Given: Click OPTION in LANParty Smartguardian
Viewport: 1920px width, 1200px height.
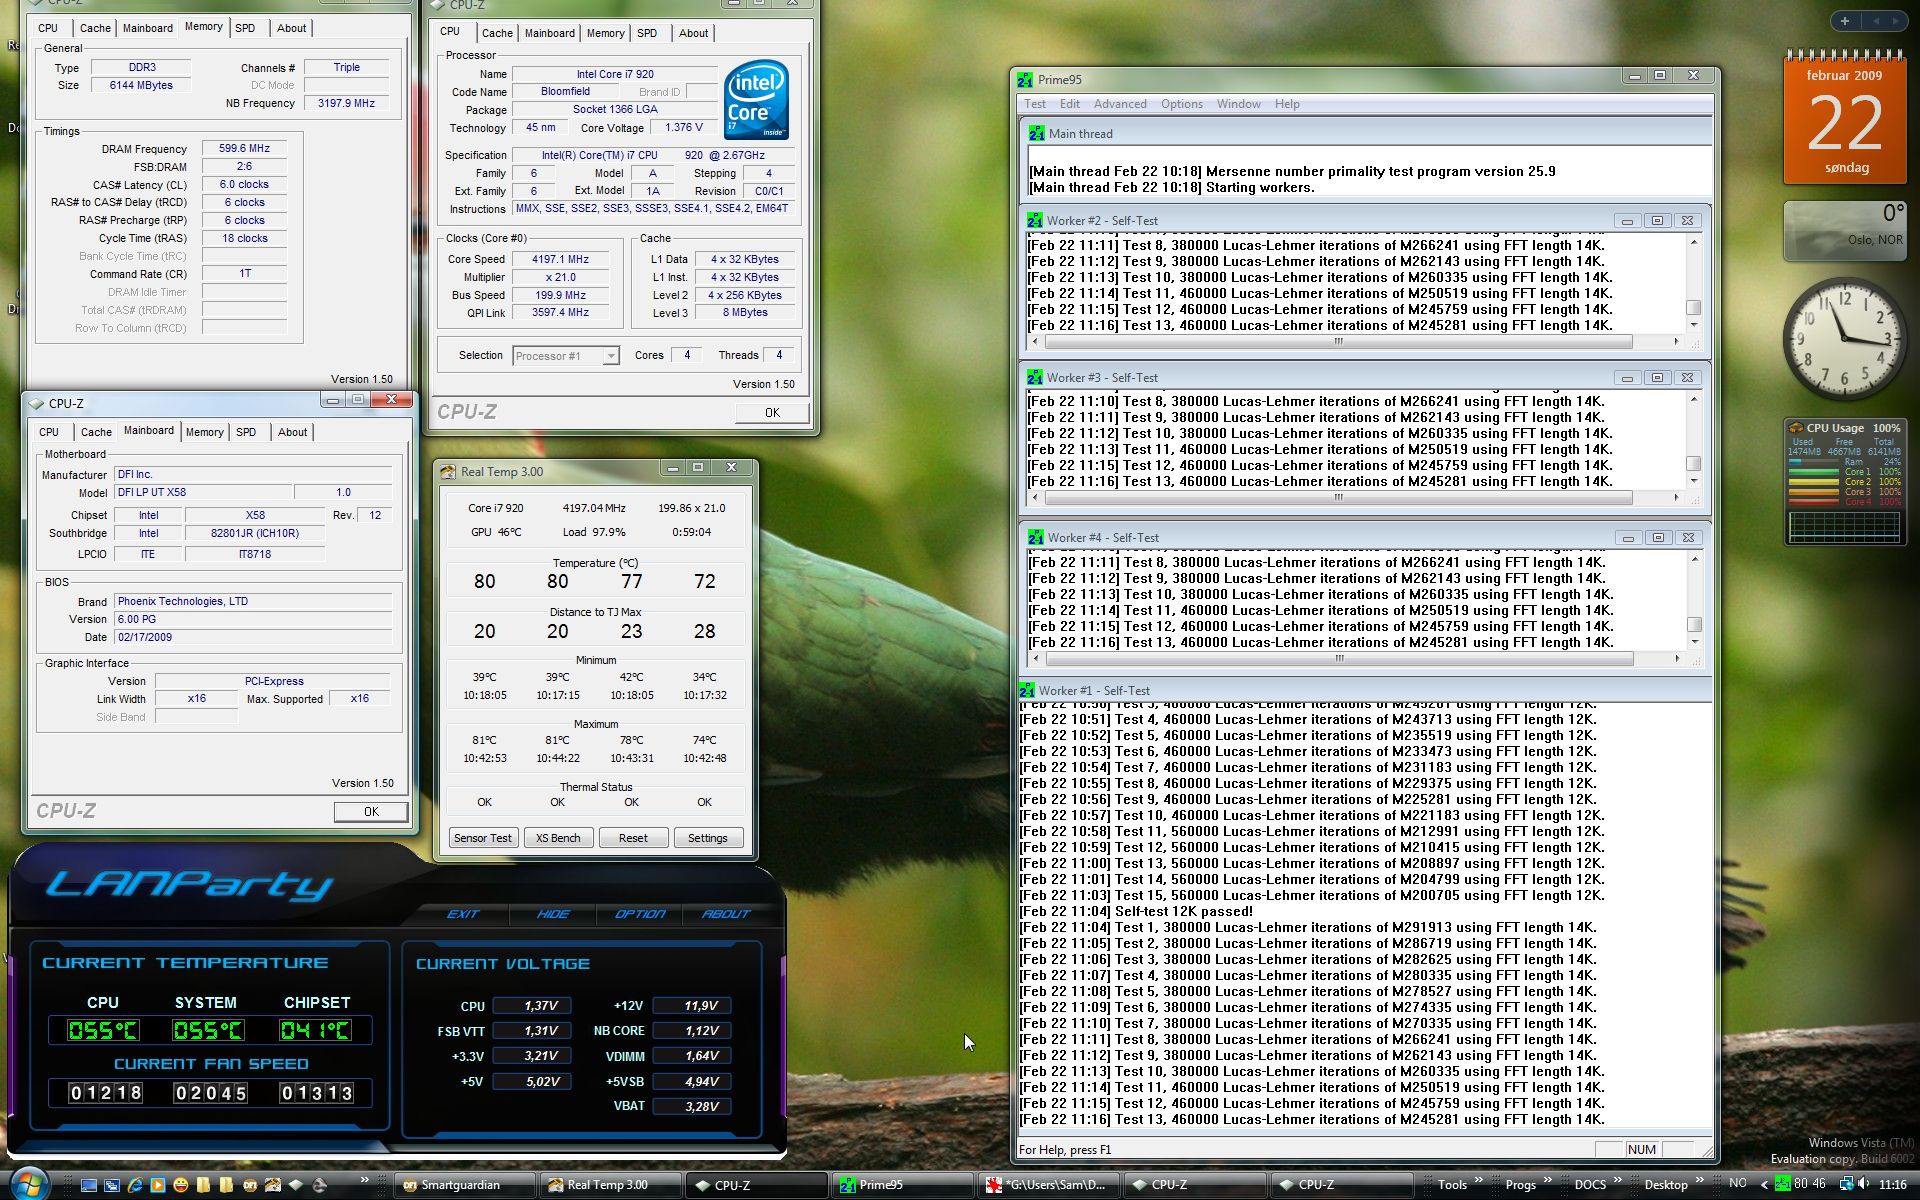Looking at the screenshot, I should [640, 914].
